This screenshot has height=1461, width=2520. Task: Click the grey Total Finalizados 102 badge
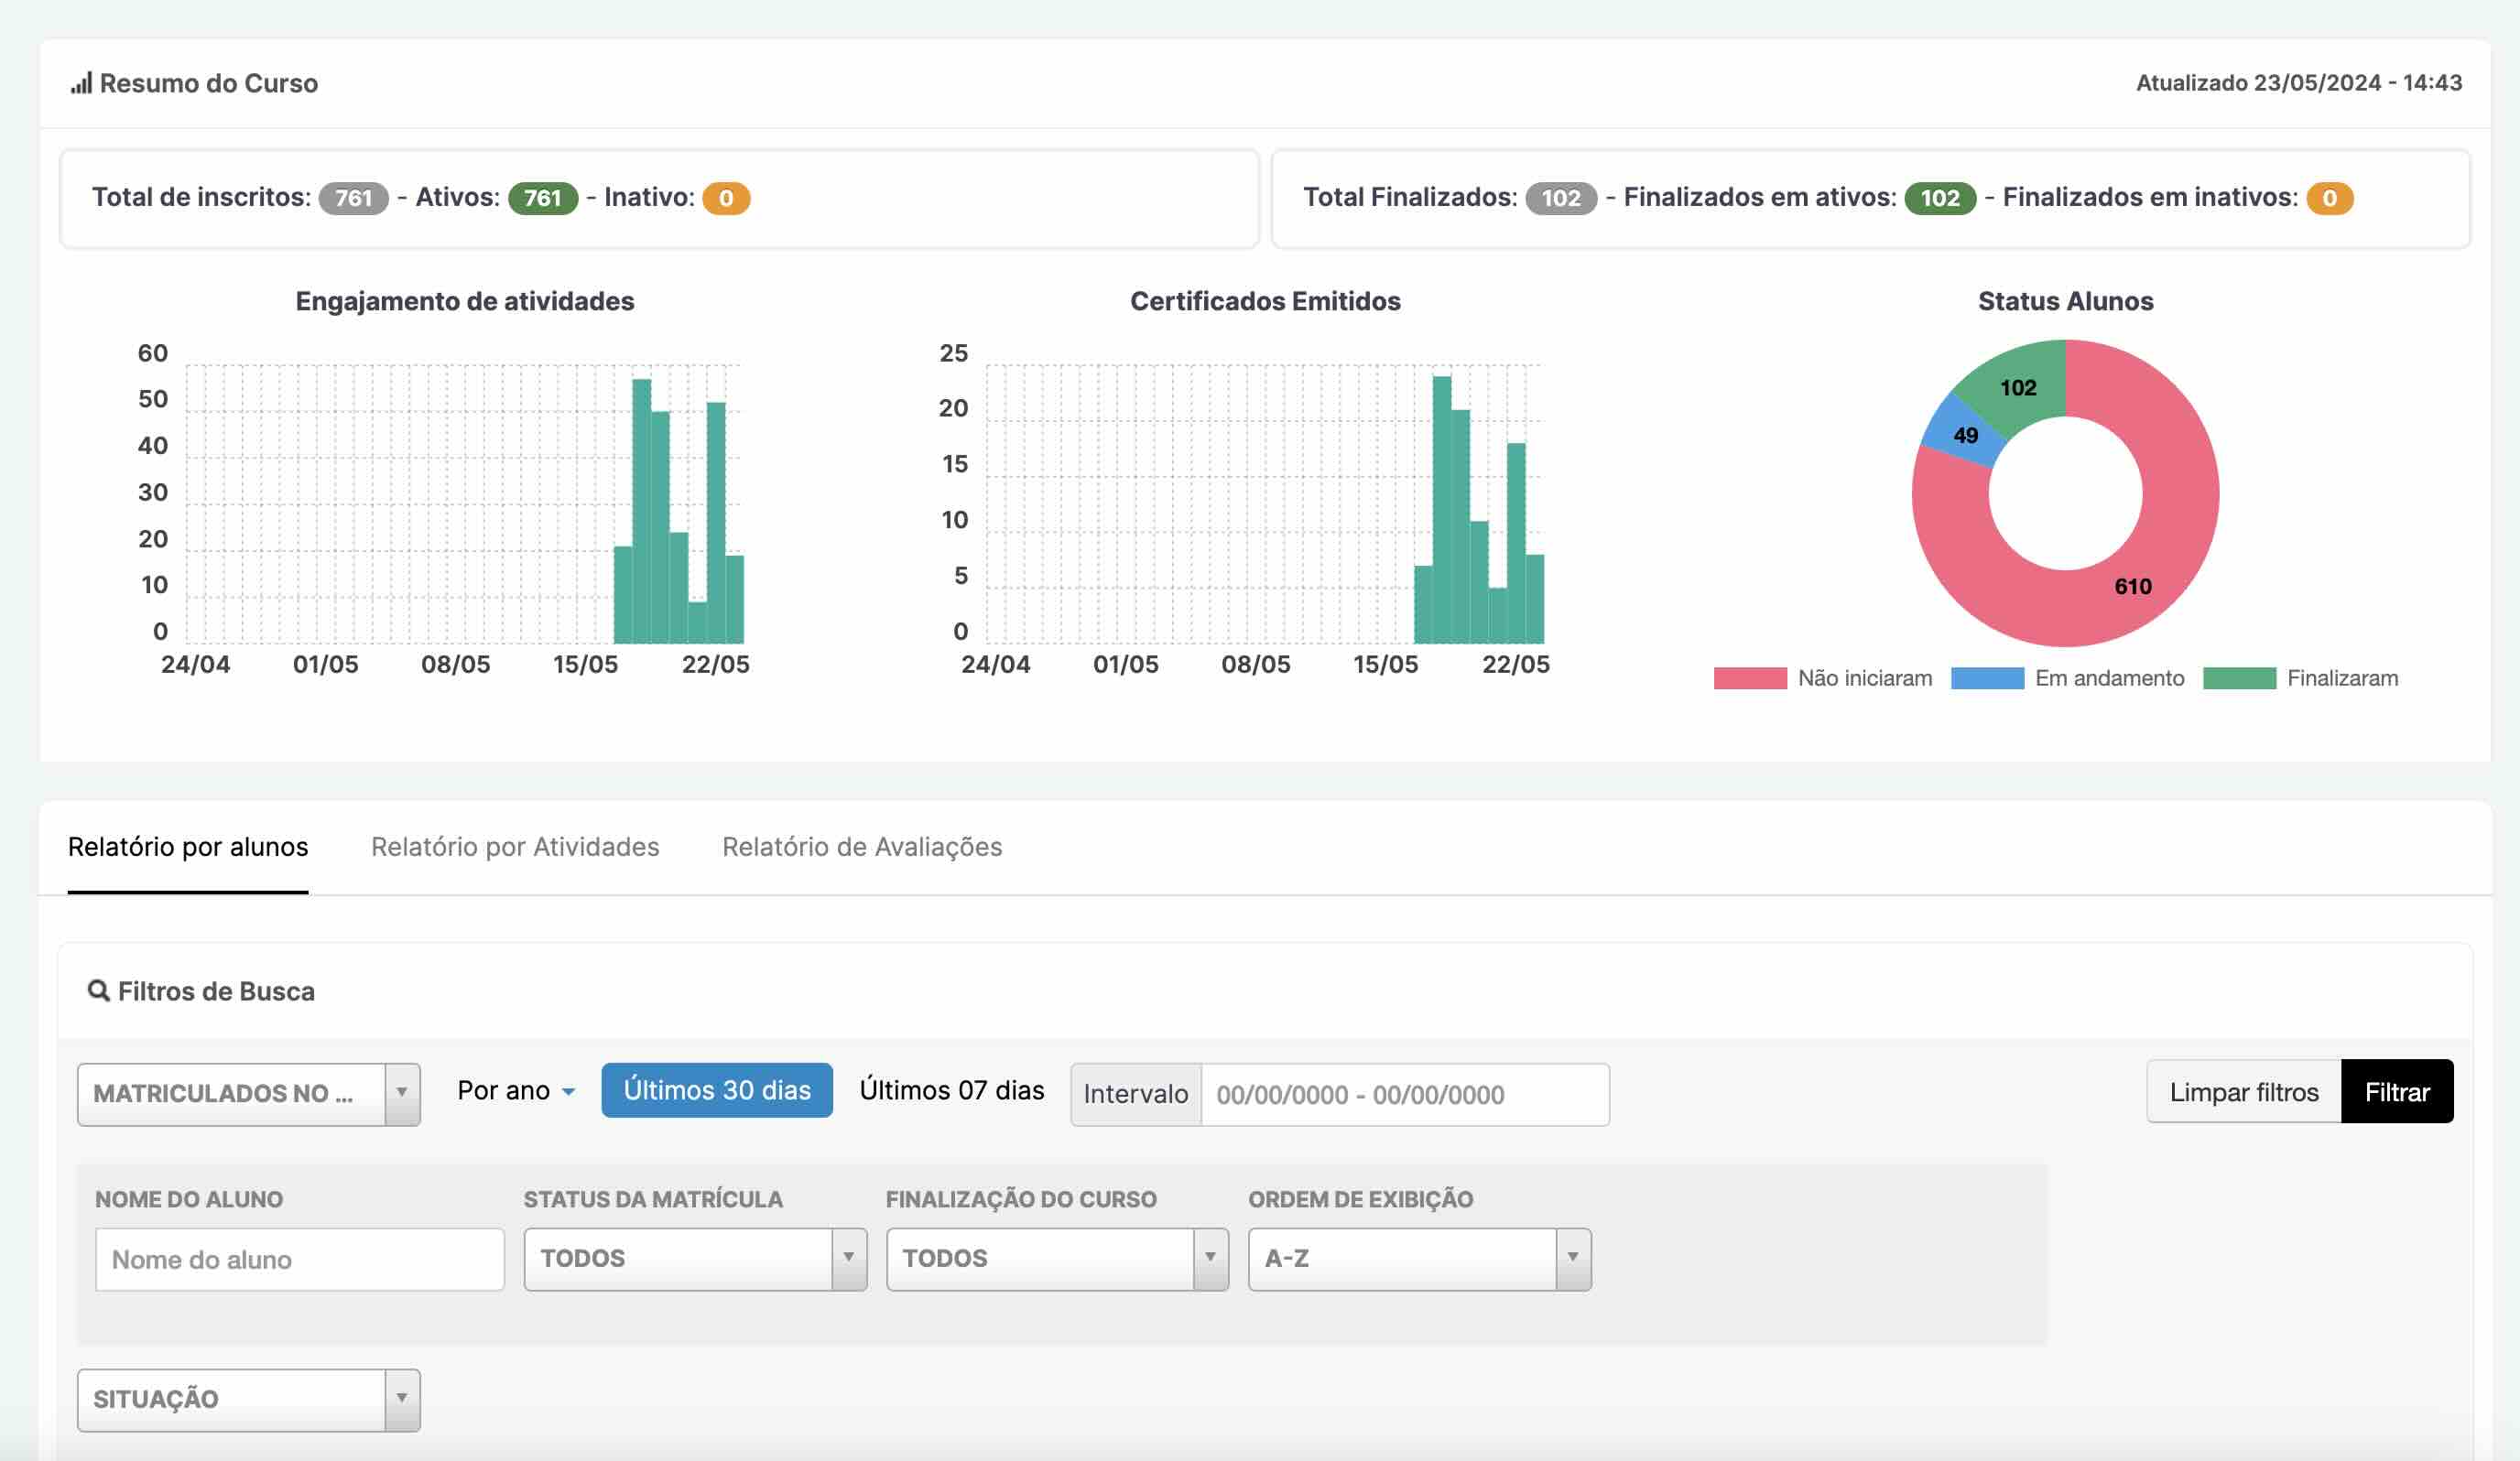click(1561, 198)
